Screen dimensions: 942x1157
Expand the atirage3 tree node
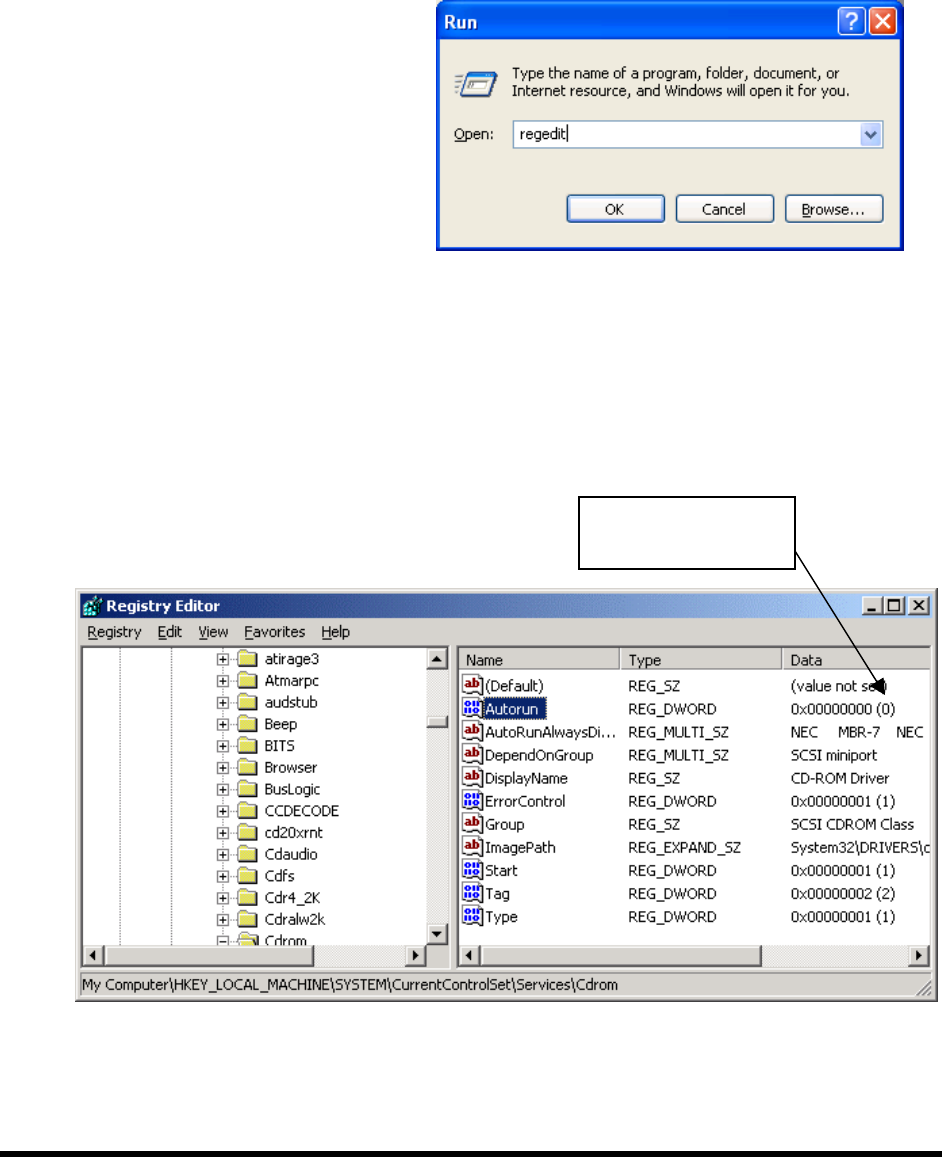[x=223, y=659]
